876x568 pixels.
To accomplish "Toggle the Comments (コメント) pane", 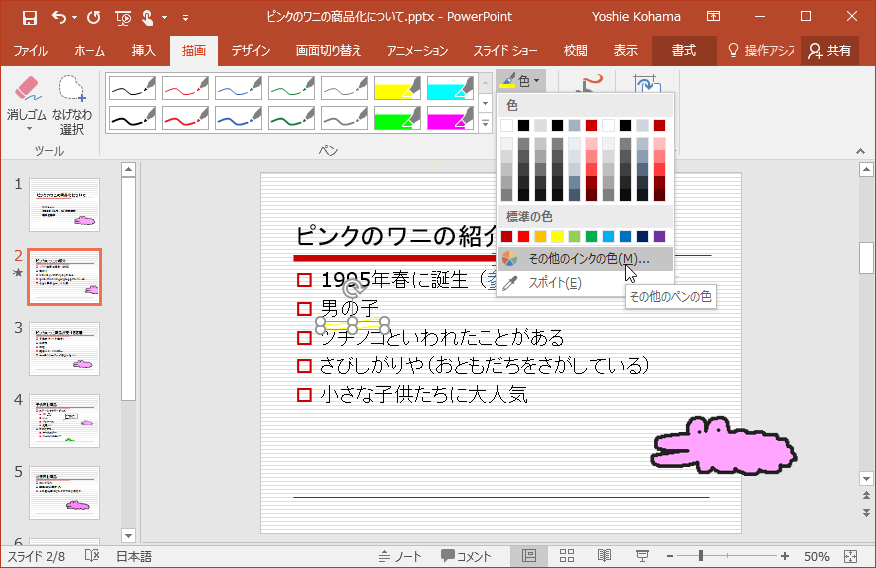I will point(467,556).
